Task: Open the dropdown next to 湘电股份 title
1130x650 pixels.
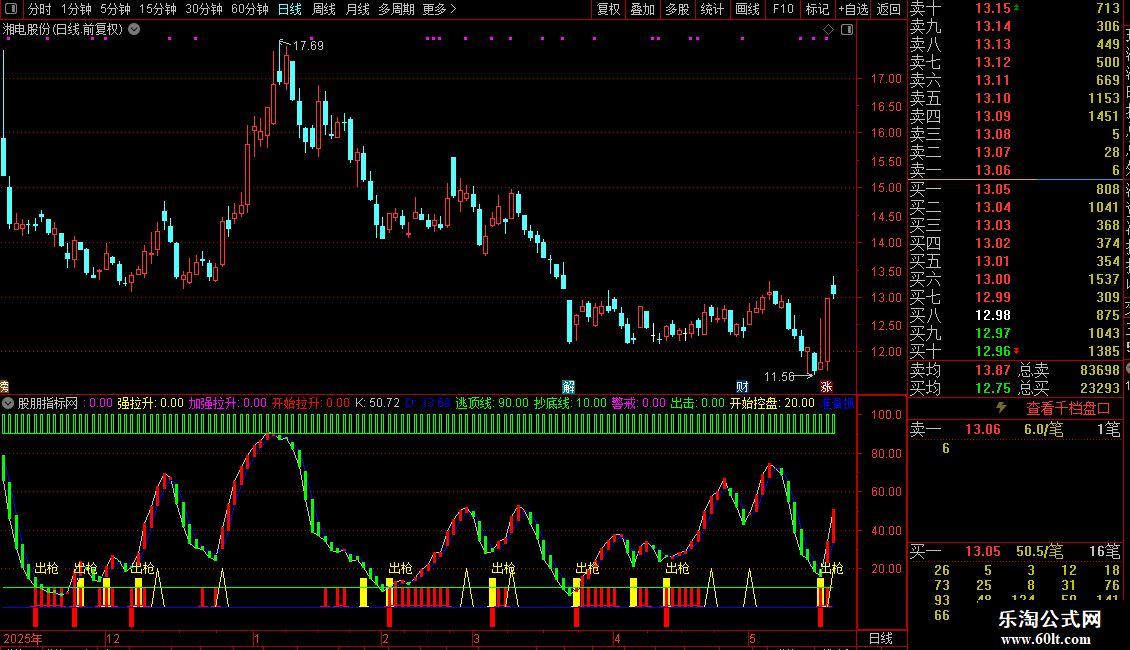Action: coord(134,30)
